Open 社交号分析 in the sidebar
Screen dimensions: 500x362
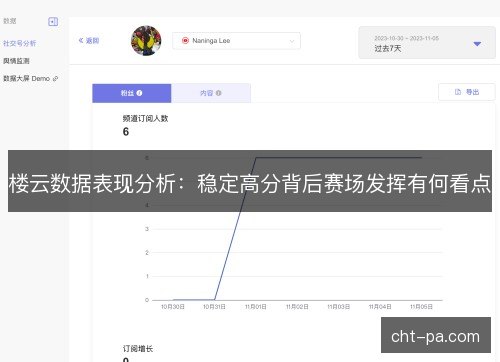coord(20,43)
